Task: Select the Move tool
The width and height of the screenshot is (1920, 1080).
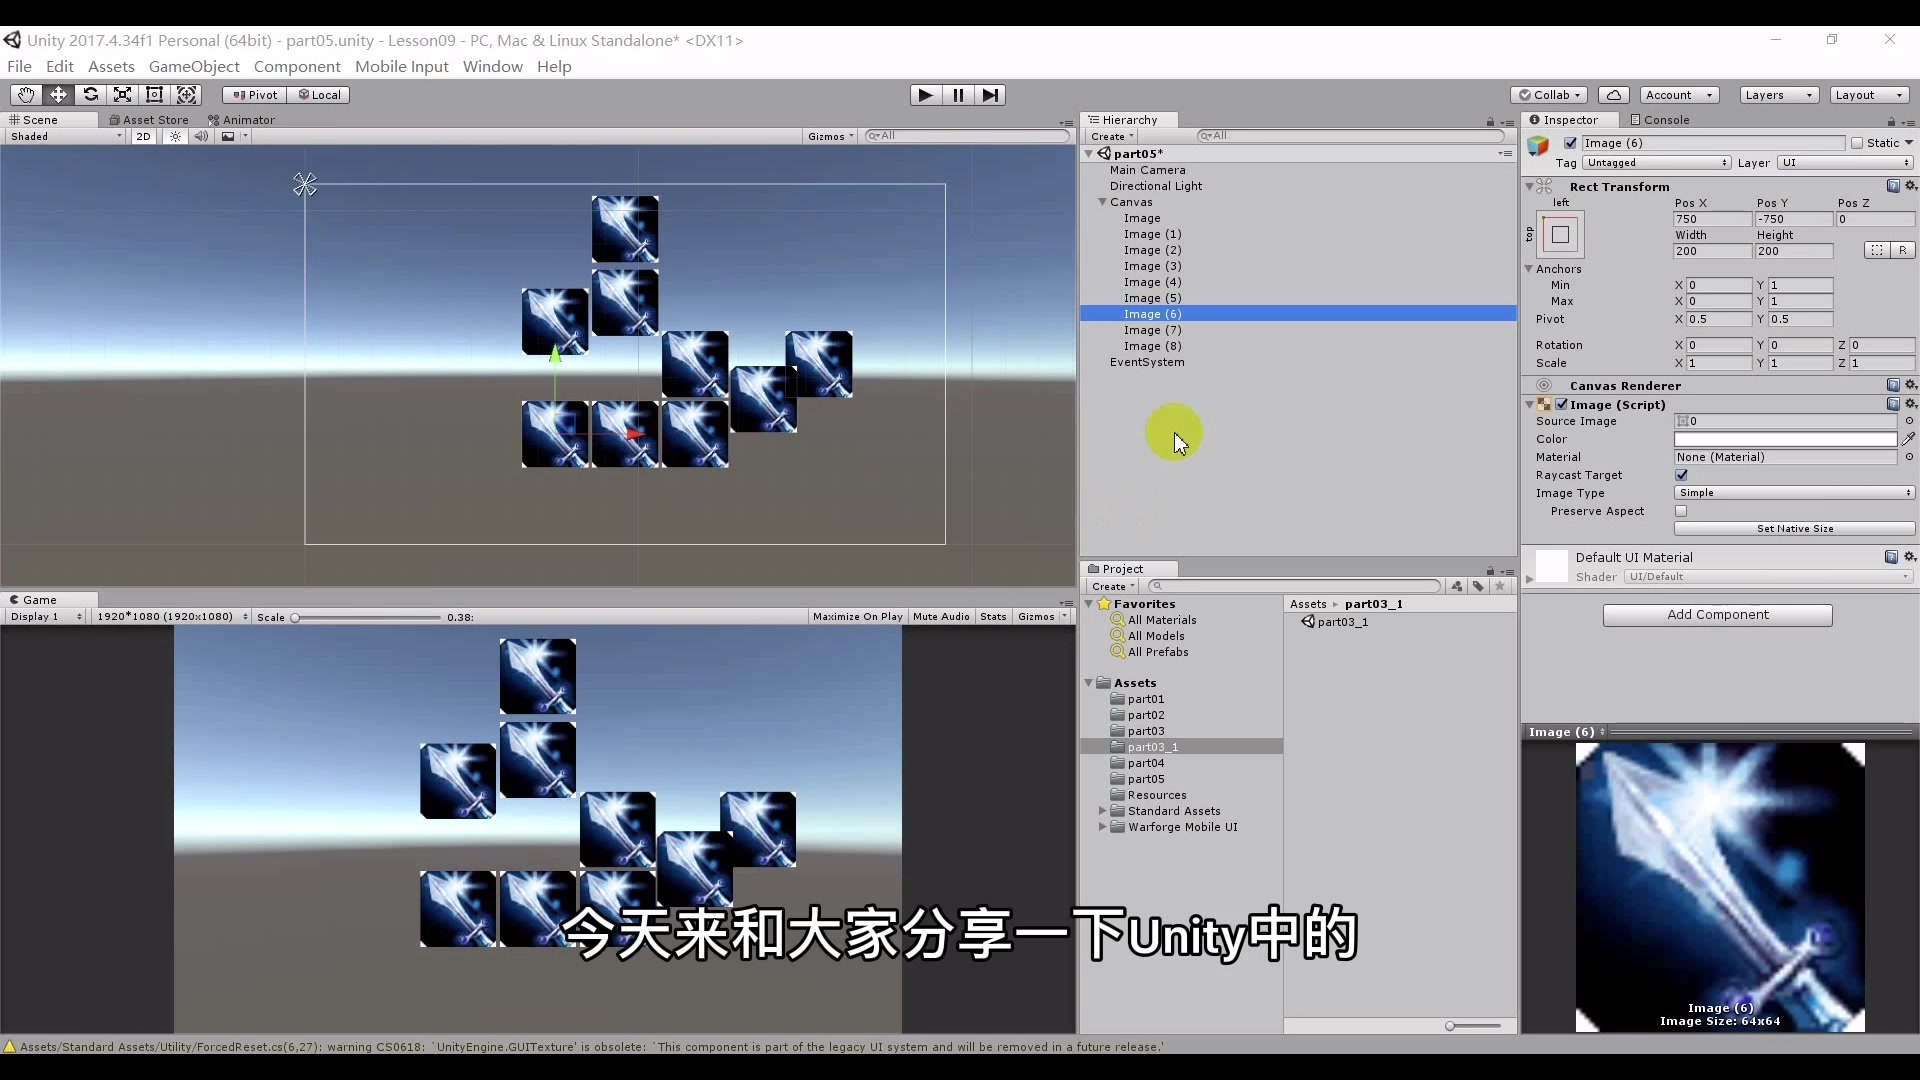Action: [x=58, y=94]
